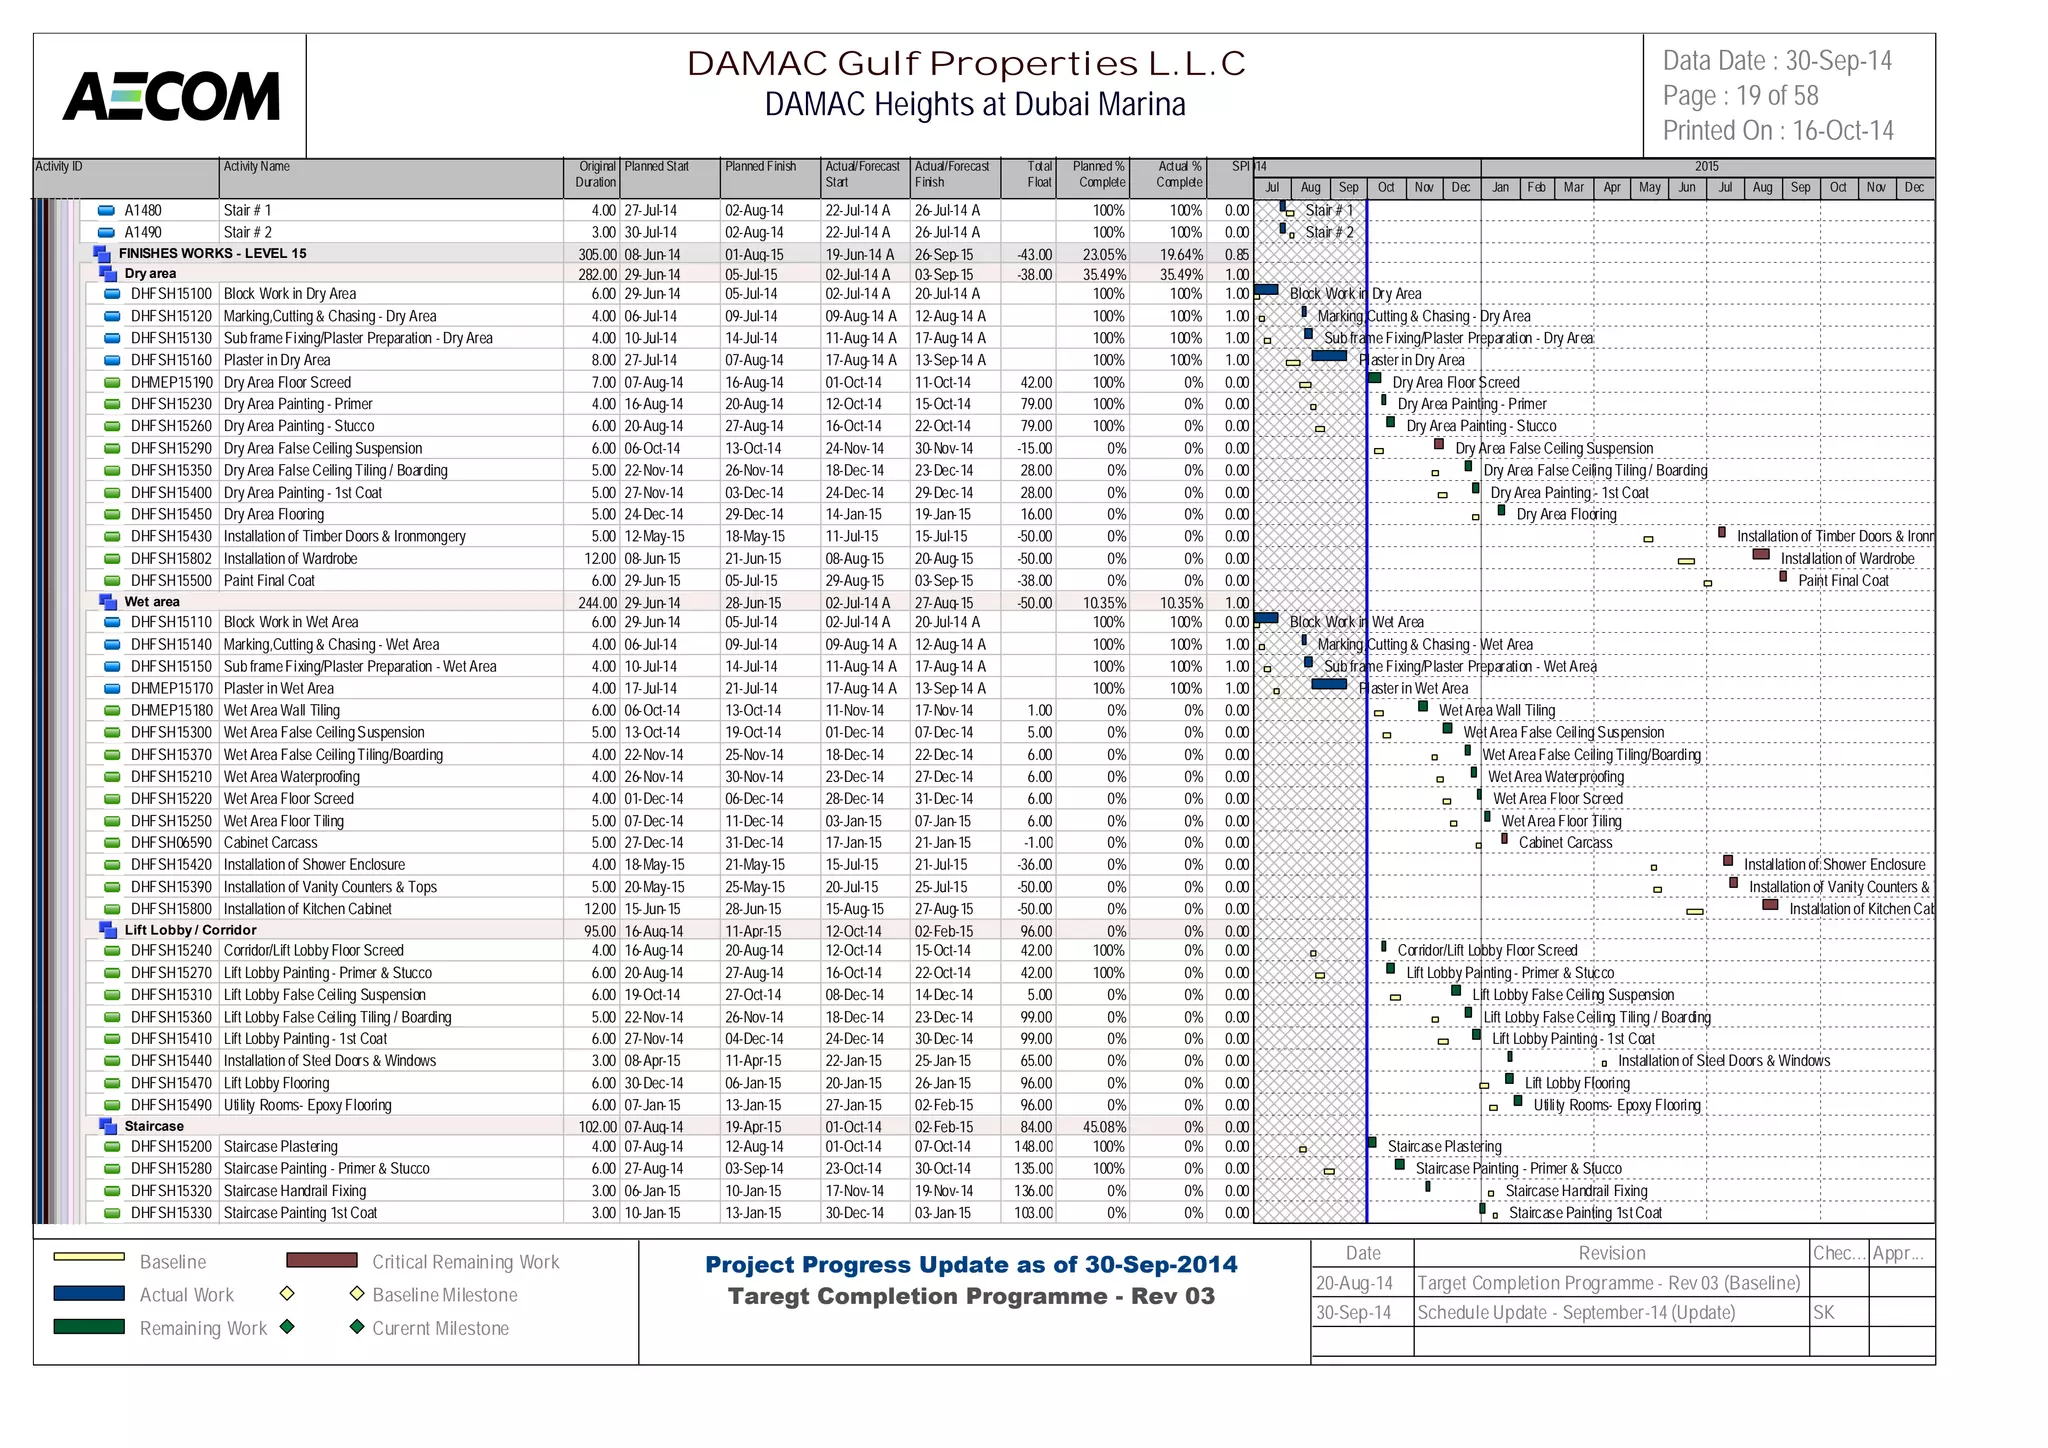
Task: Click the activity icon for DHFSH15500
Action: pos(112,580)
